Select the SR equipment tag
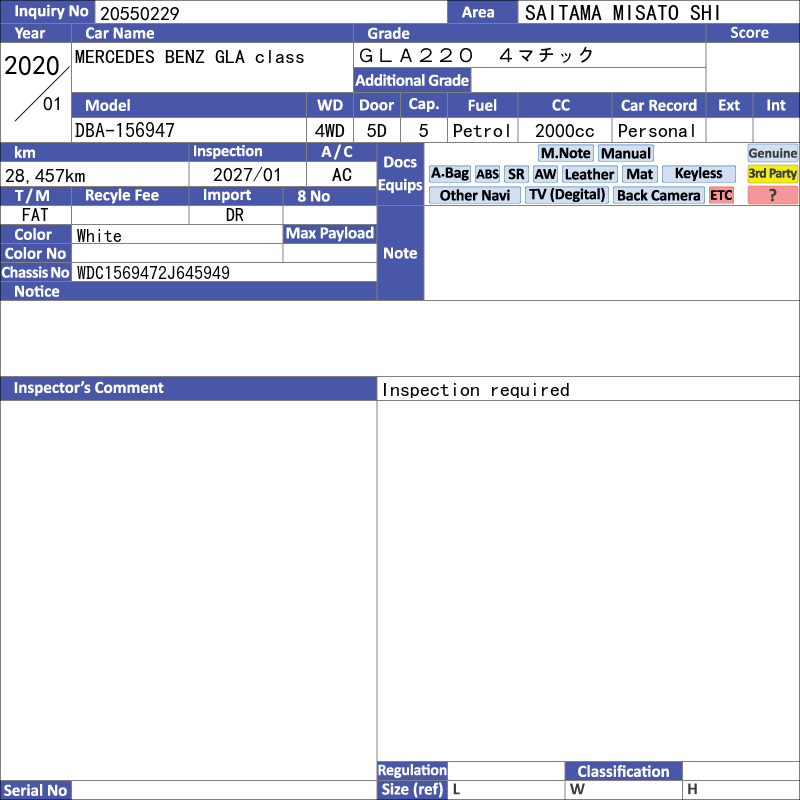 click(x=516, y=174)
